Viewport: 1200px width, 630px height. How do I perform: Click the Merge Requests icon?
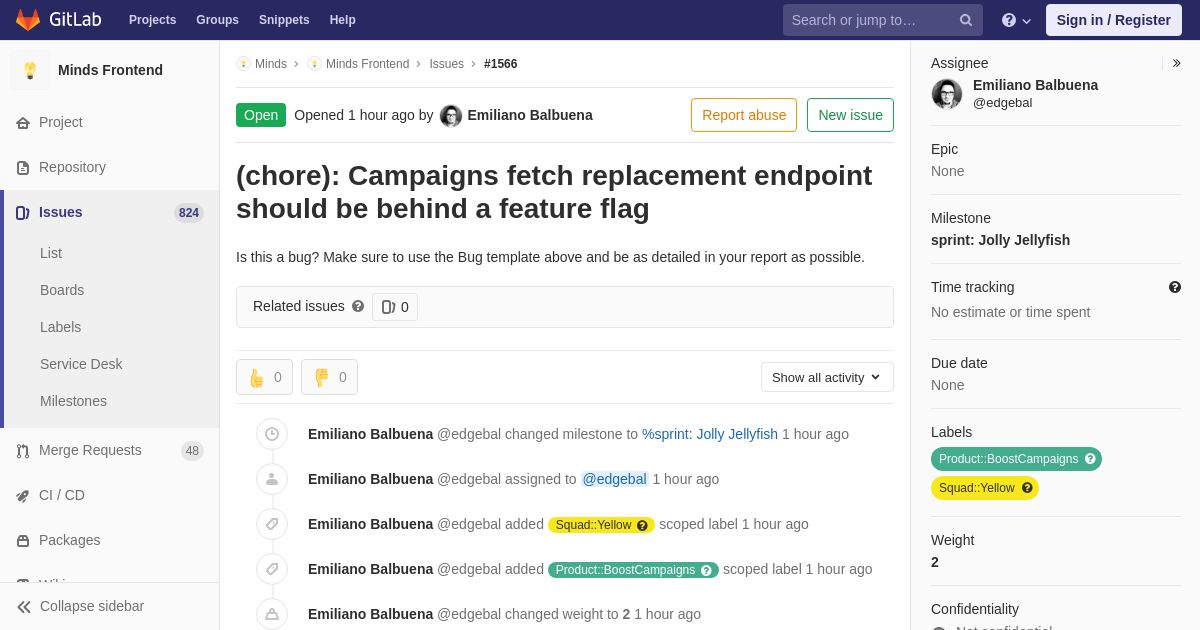click(23, 451)
